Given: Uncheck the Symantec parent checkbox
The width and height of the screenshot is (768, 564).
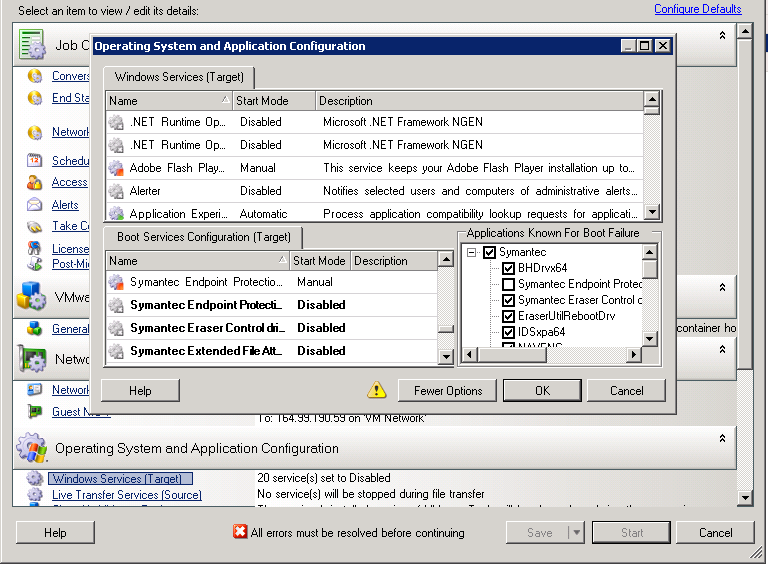Looking at the screenshot, I should [489, 252].
